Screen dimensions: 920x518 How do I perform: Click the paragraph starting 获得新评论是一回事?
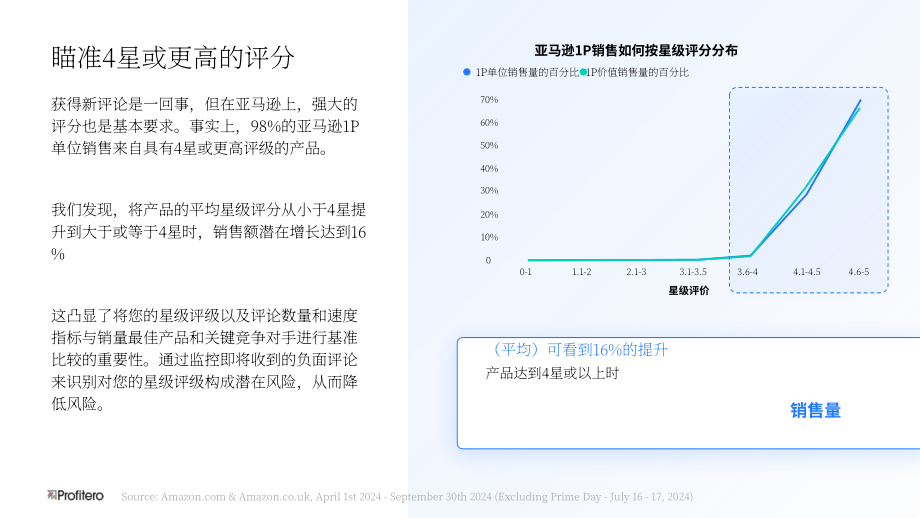click(205, 126)
